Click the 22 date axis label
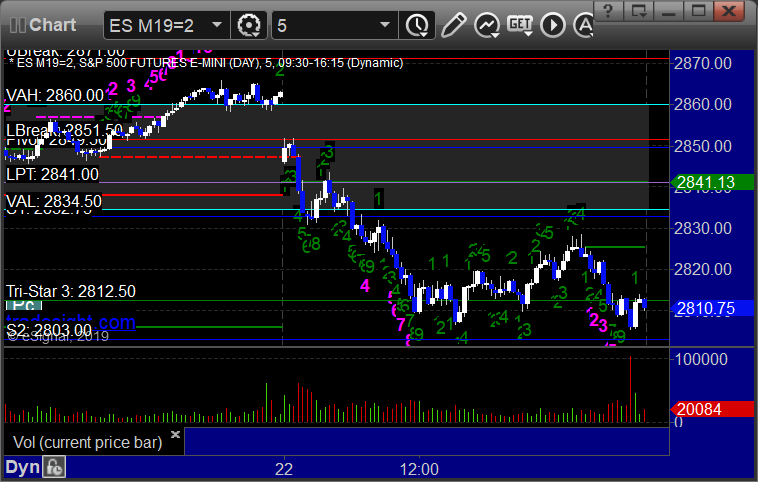Image resolution: width=758 pixels, height=482 pixels. coord(284,469)
